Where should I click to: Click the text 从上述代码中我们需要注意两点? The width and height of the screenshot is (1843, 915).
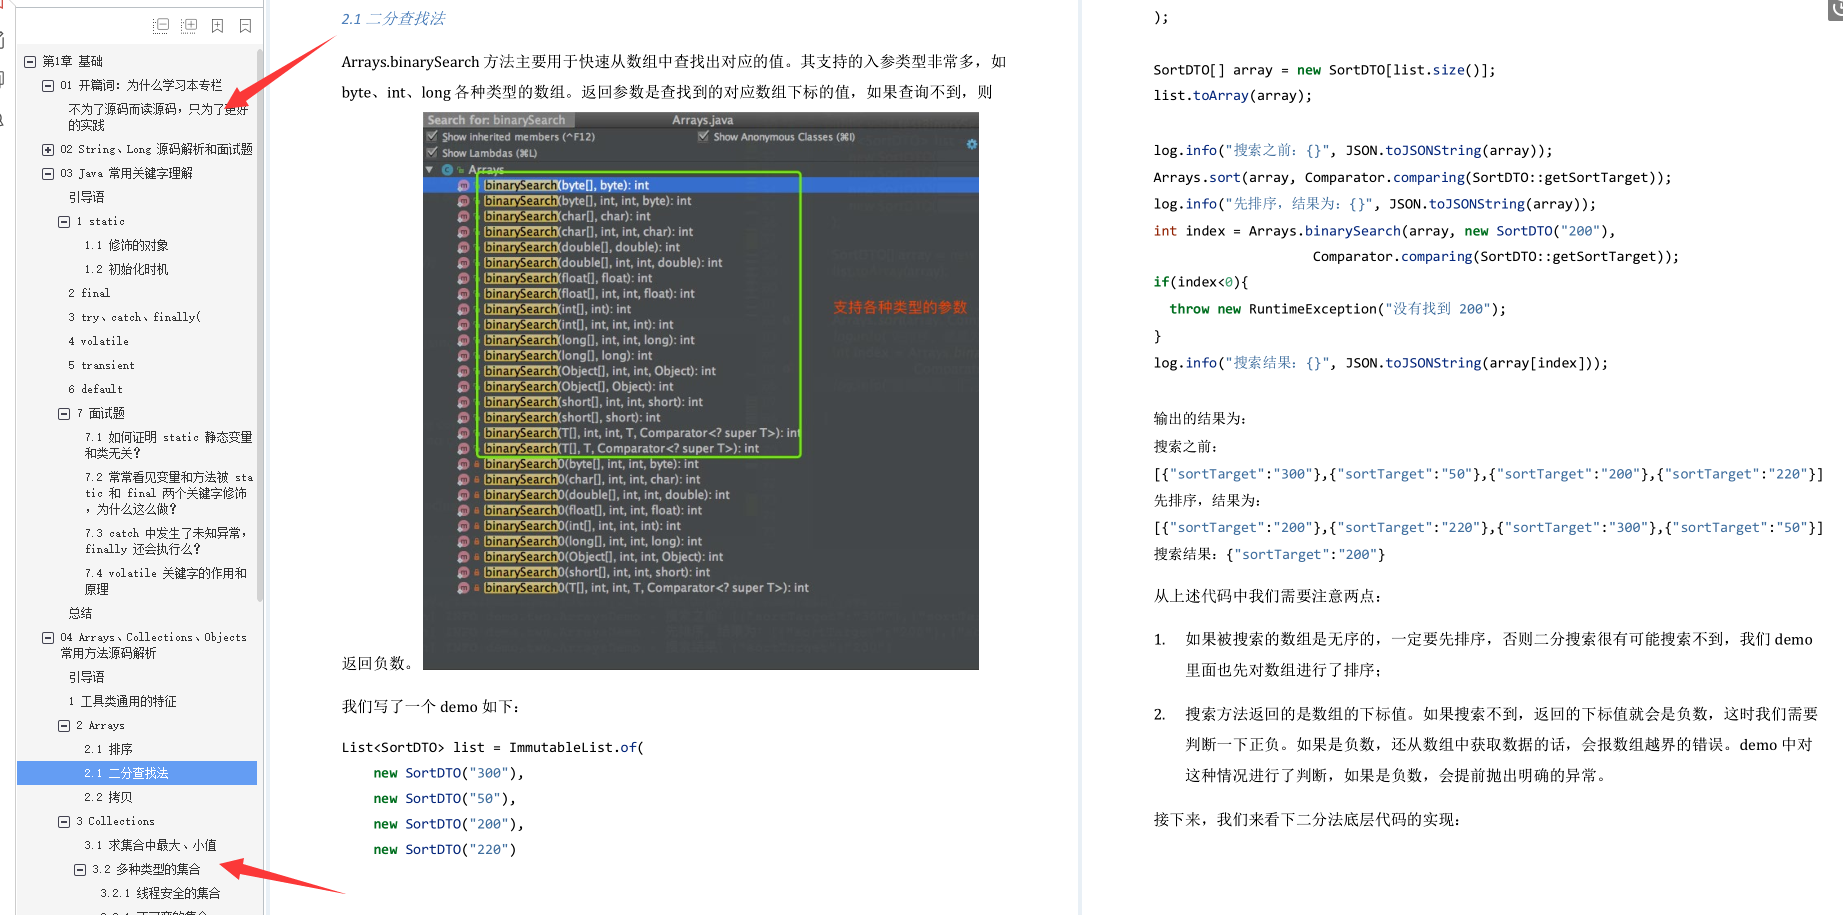(x=1267, y=596)
